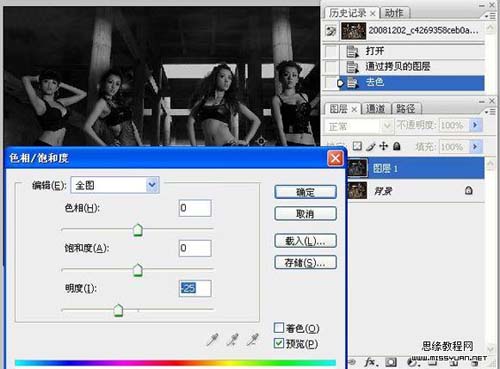Click the lock all padlock icon
The width and height of the screenshot is (500, 369).
pos(396,146)
